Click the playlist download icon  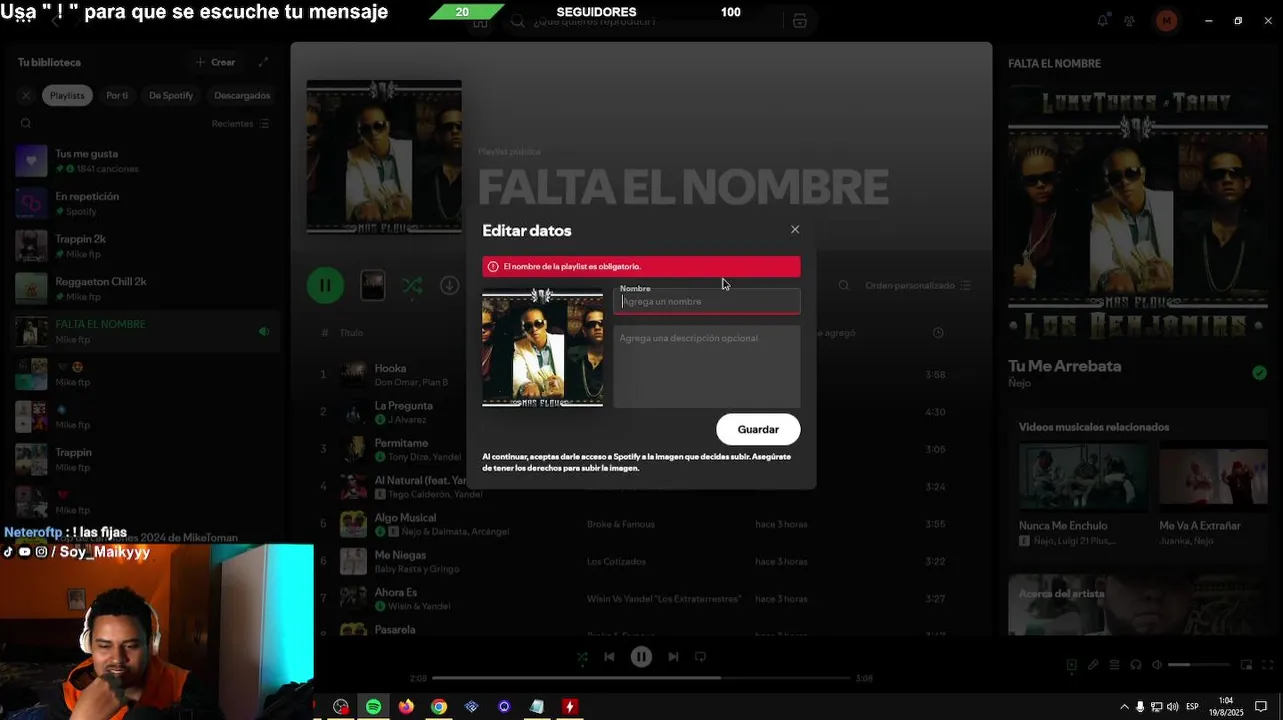point(450,286)
